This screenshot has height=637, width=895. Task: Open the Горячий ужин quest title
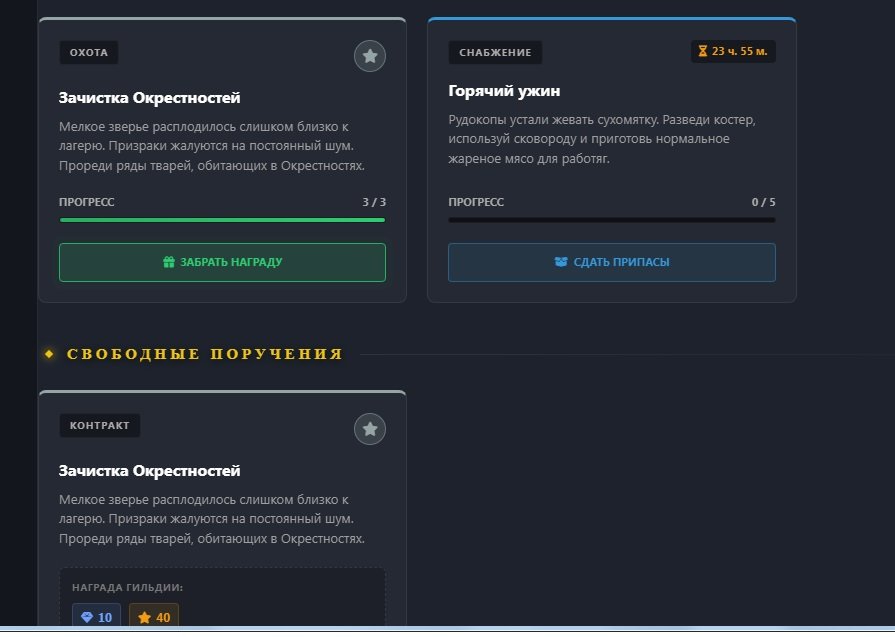(504, 92)
